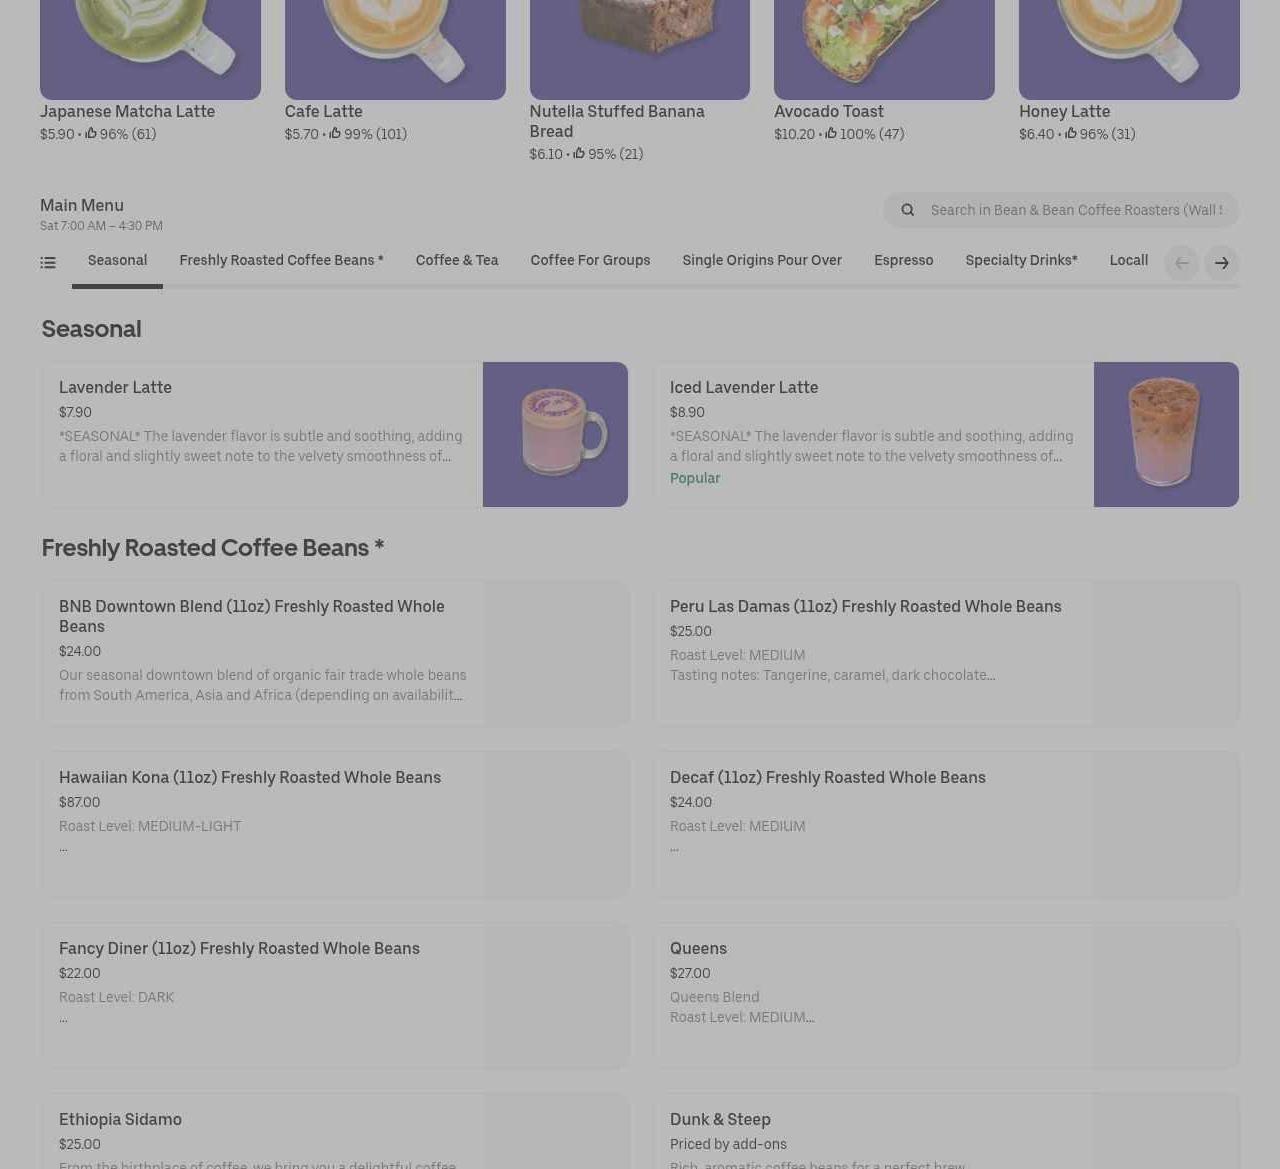Click the search magnifier icon

[x=908, y=210]
